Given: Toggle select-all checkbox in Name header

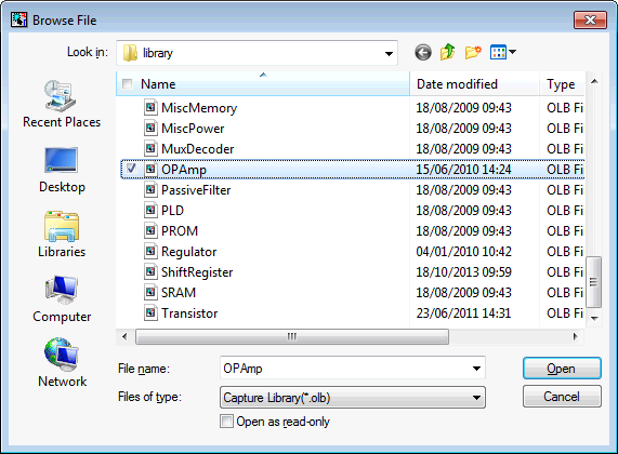Looking at the screenshot, I should tap(127, 85).
